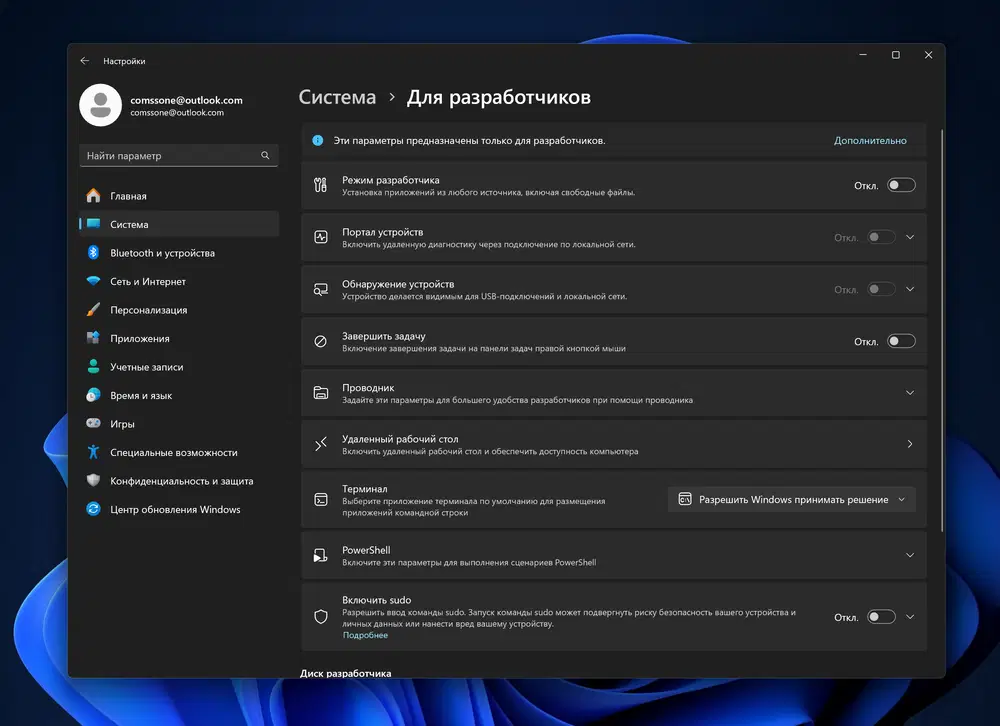Click the Учетные записи person icon

pos(93,367)
